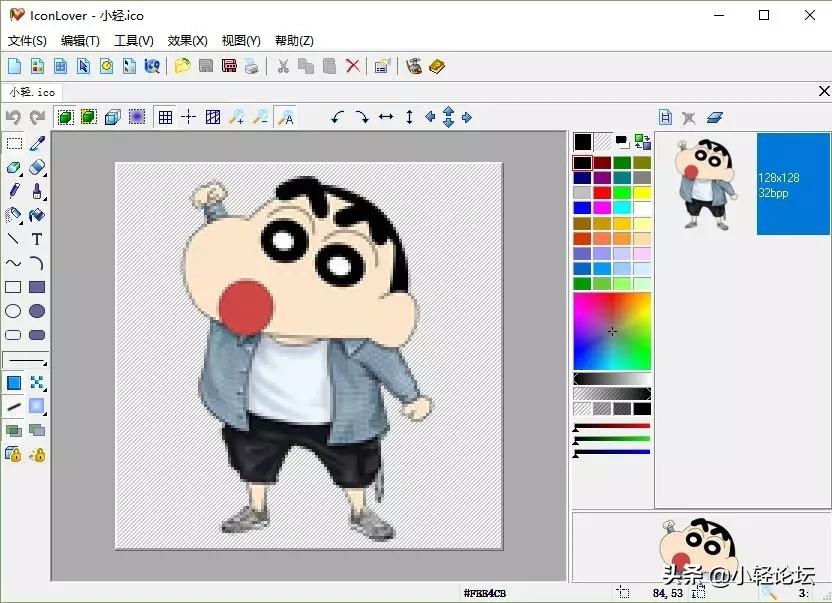Image resolution: width=832 pixels, height=603 pixels.
Task: Select the filled rectangle shape tool
Action: [x=37, y=287]
